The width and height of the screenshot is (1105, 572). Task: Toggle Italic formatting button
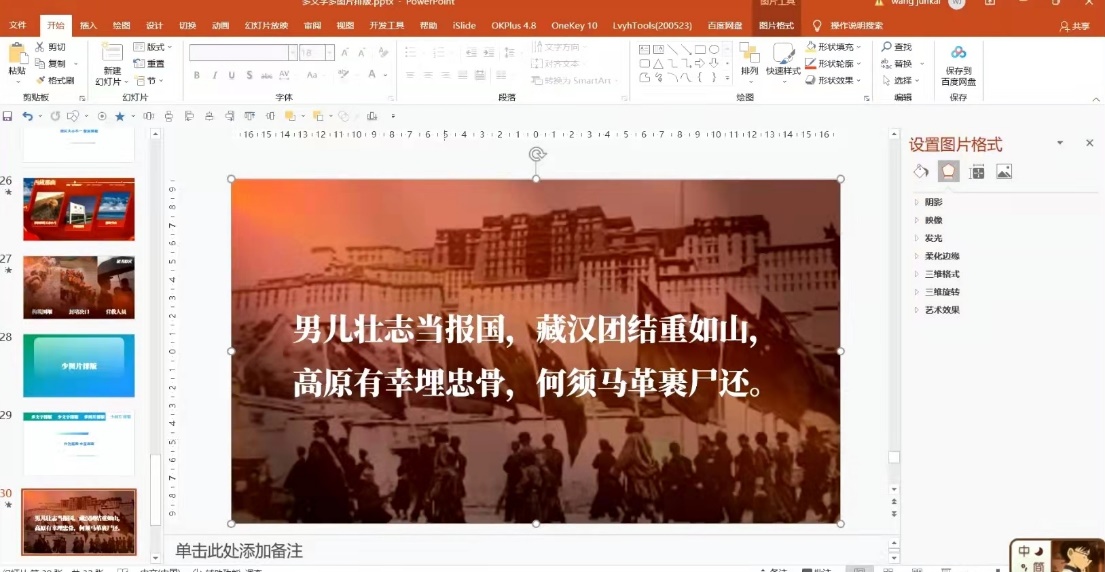click(x=214, y=75)
